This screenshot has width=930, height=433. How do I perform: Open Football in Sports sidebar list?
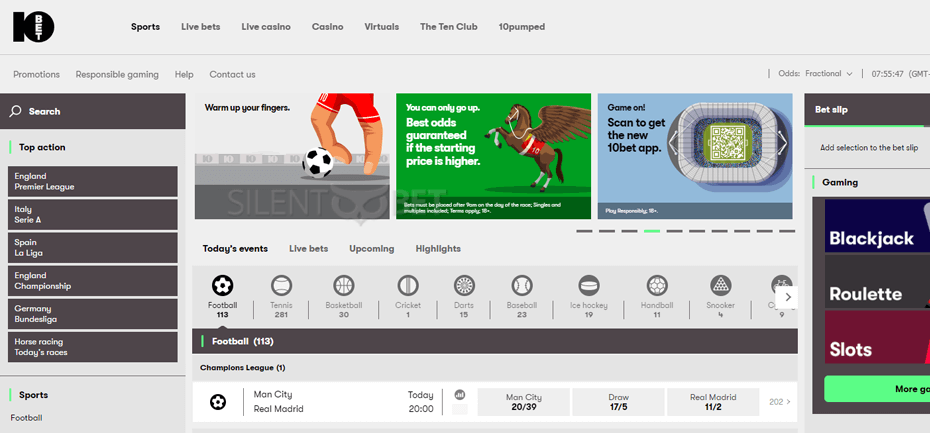26,418
